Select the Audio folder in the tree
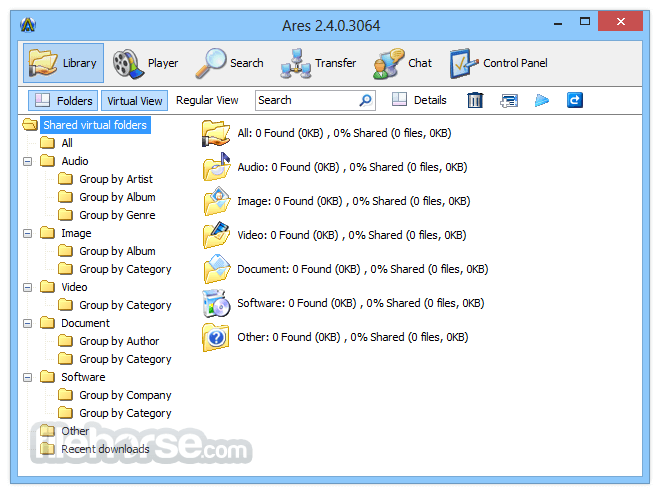 coord(75,161)
